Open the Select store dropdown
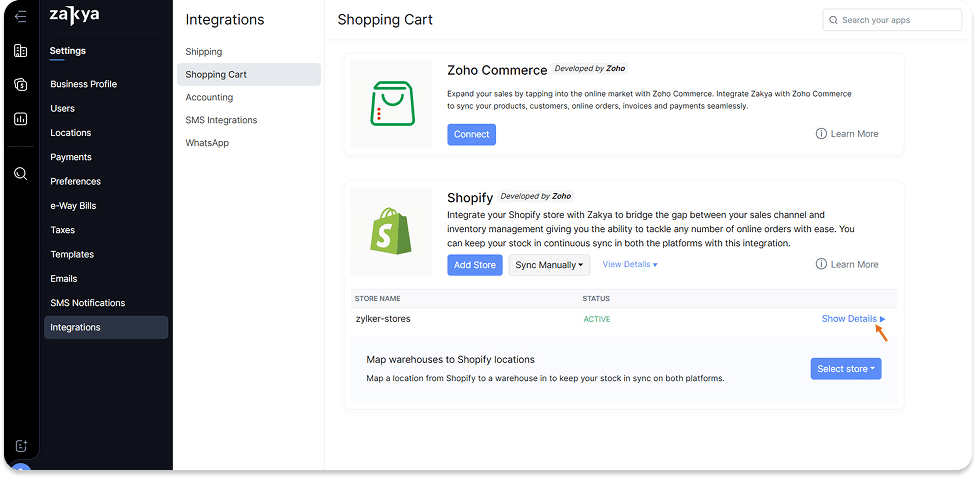The height and width of the screenshot is (478, 976). (845, 369)
